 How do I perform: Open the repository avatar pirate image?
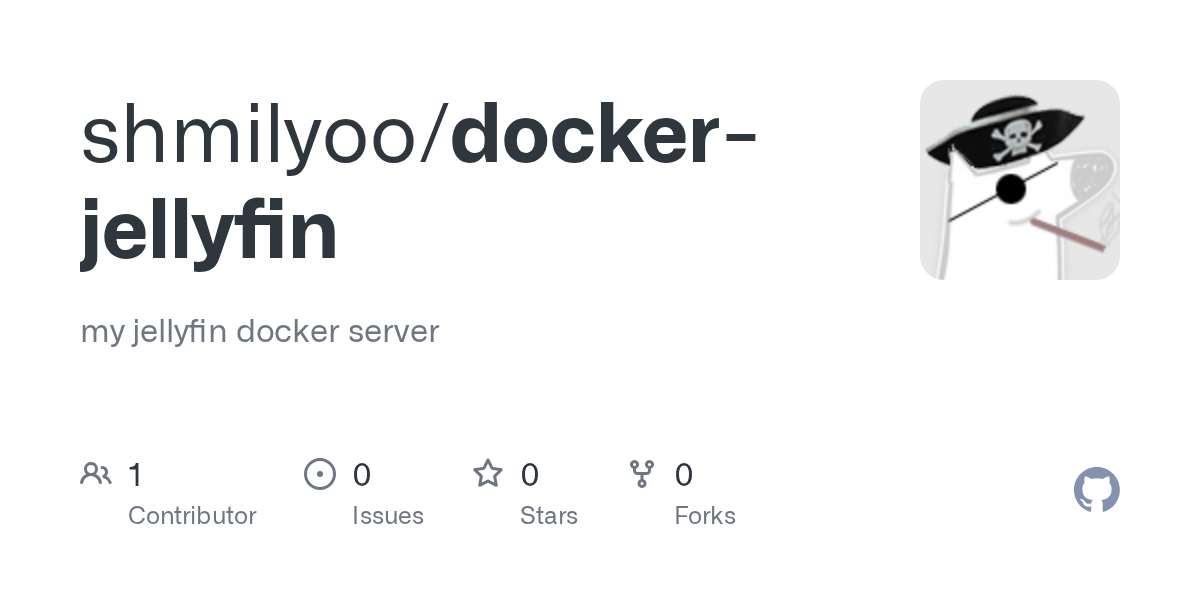tap(1019, 179)
